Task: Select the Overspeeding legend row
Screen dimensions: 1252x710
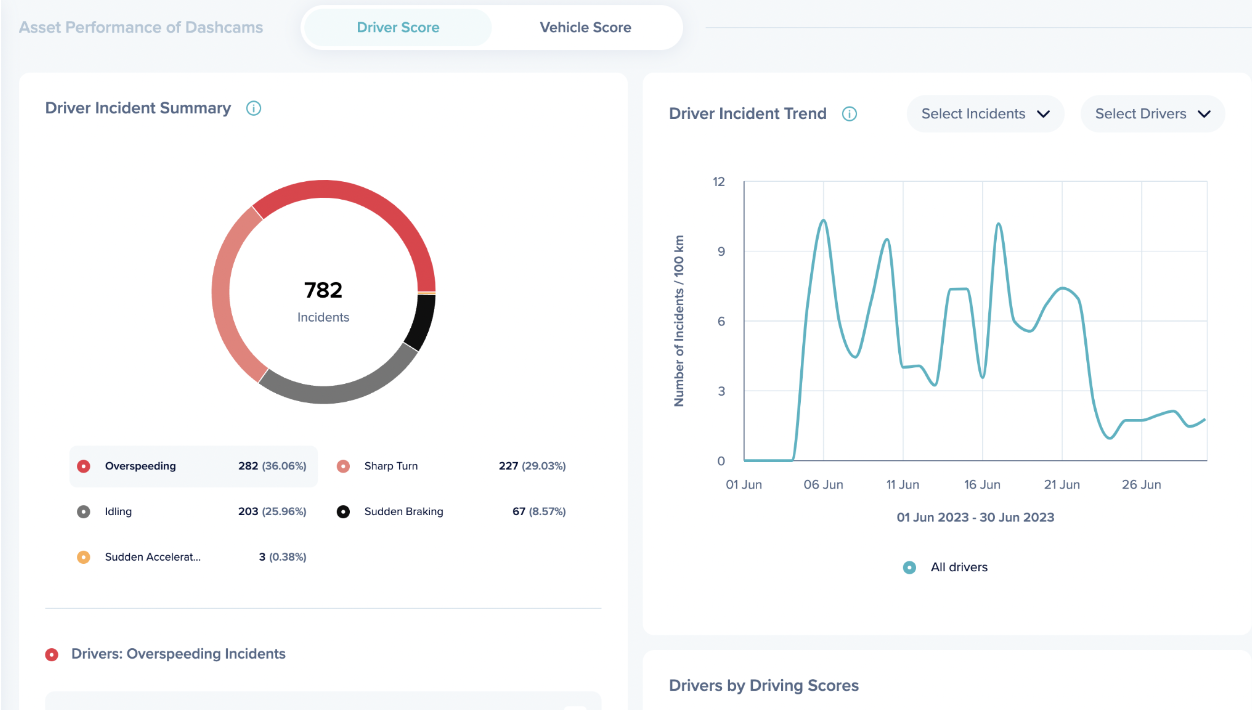Action: [x=194, y=466]
